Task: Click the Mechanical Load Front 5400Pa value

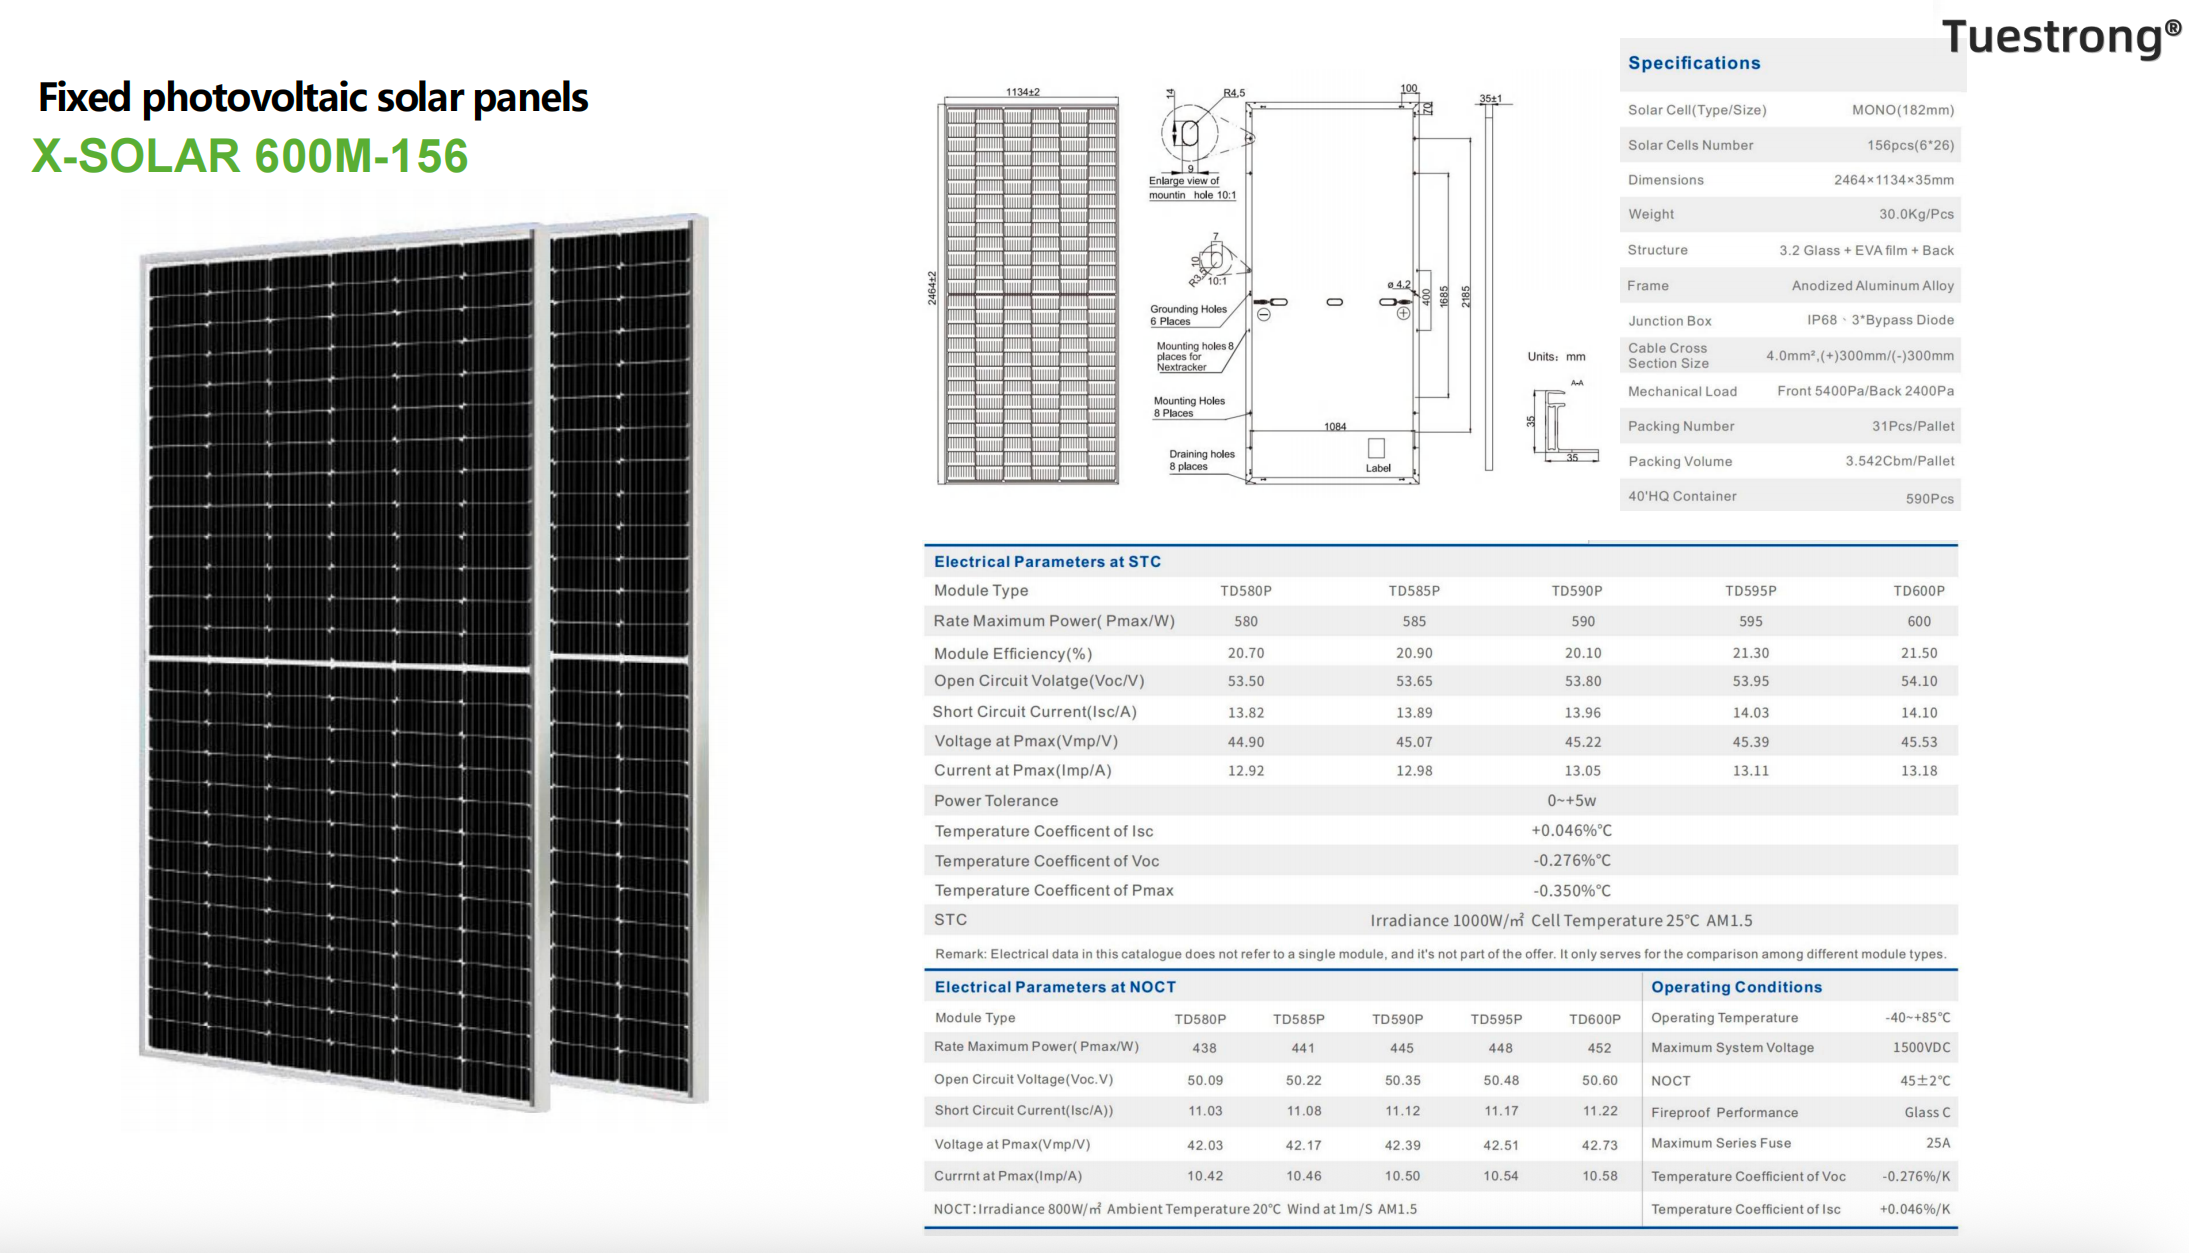Action: 1865,391
